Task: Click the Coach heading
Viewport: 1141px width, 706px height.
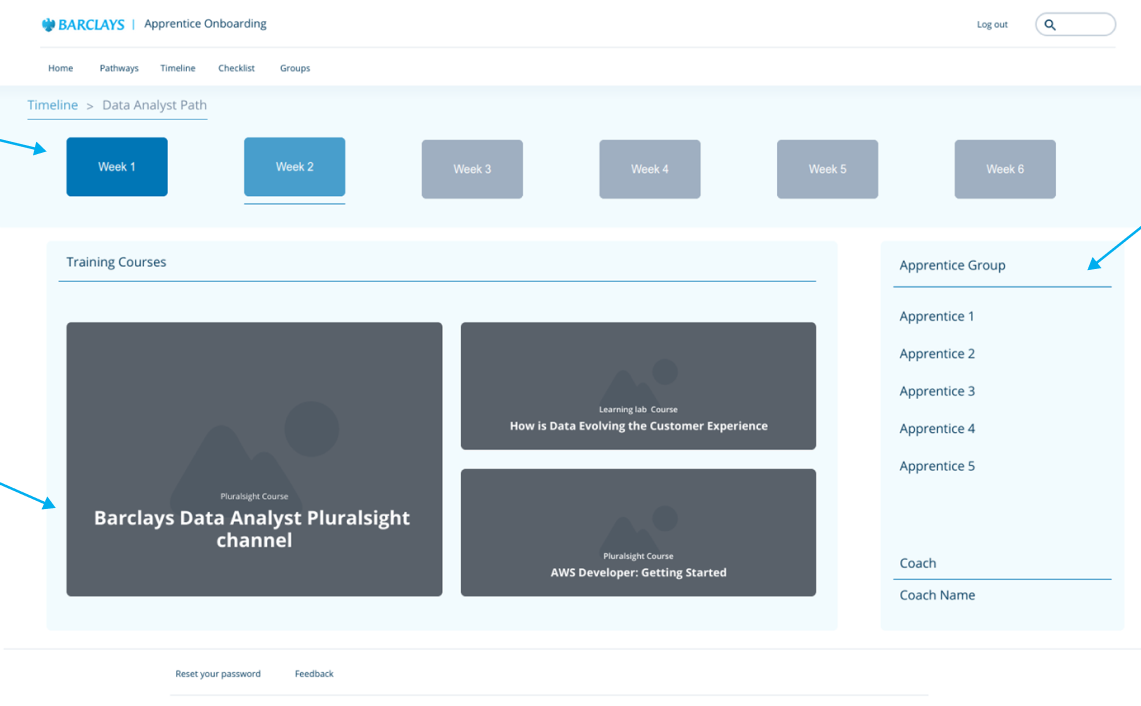Action: coord(918,563)
